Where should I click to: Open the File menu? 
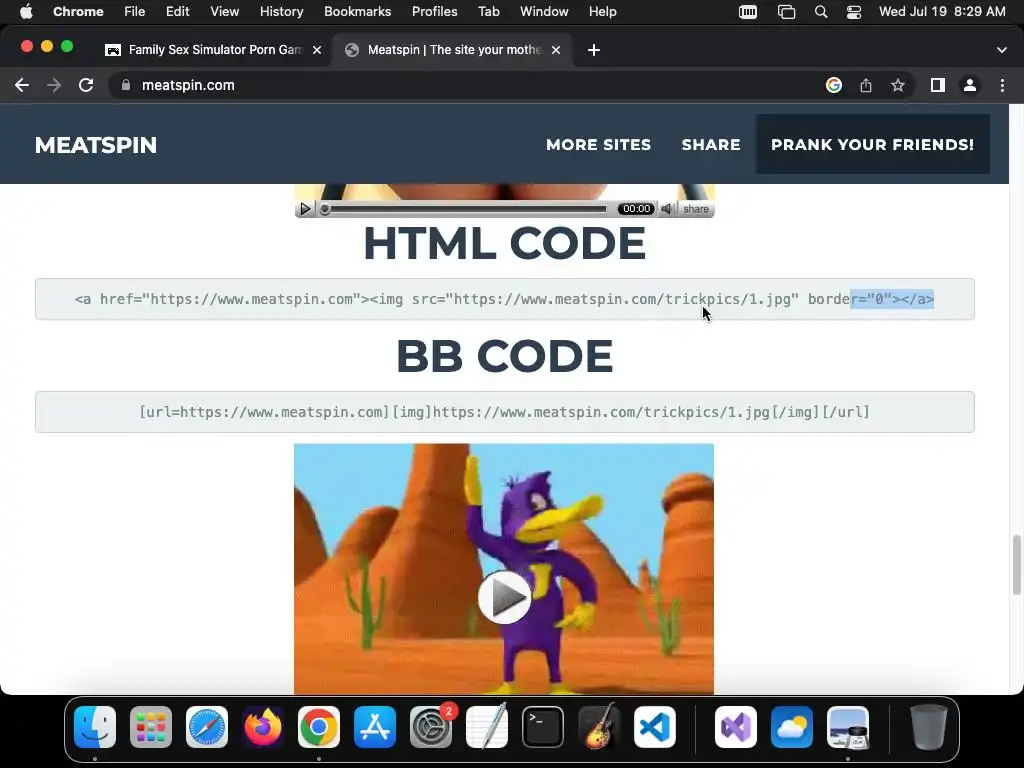point(135,12)
